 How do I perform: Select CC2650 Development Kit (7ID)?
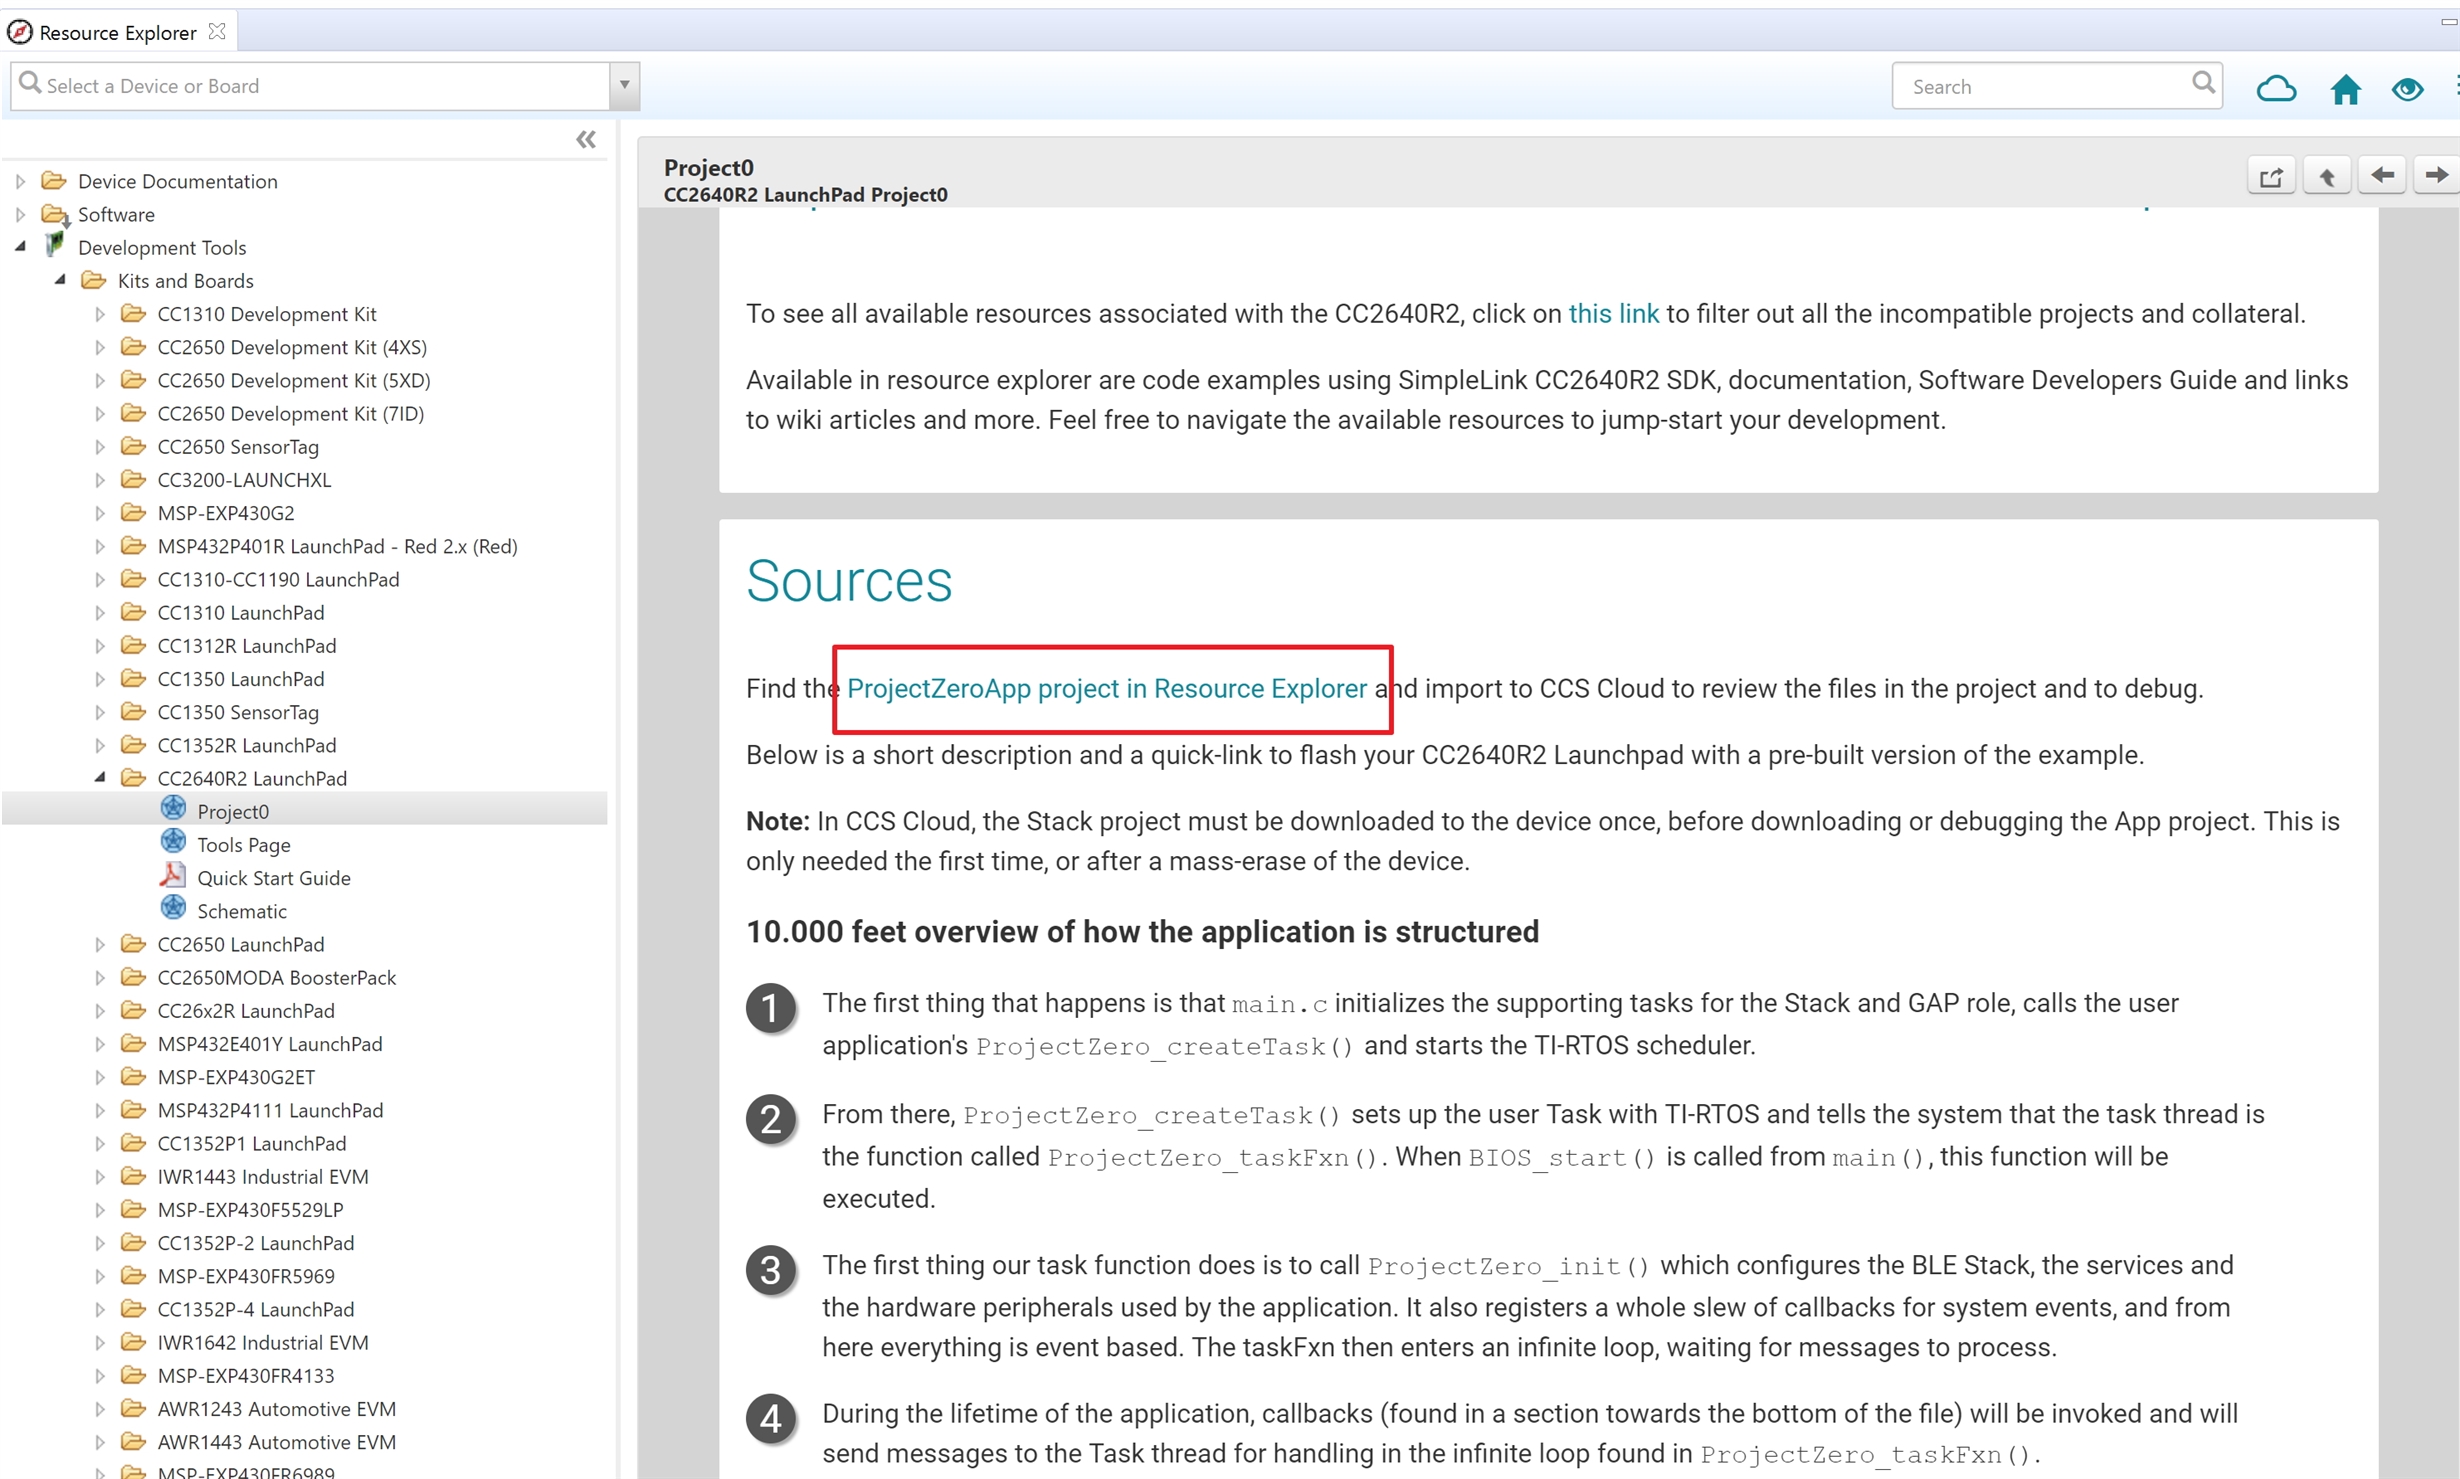point(291,413)
